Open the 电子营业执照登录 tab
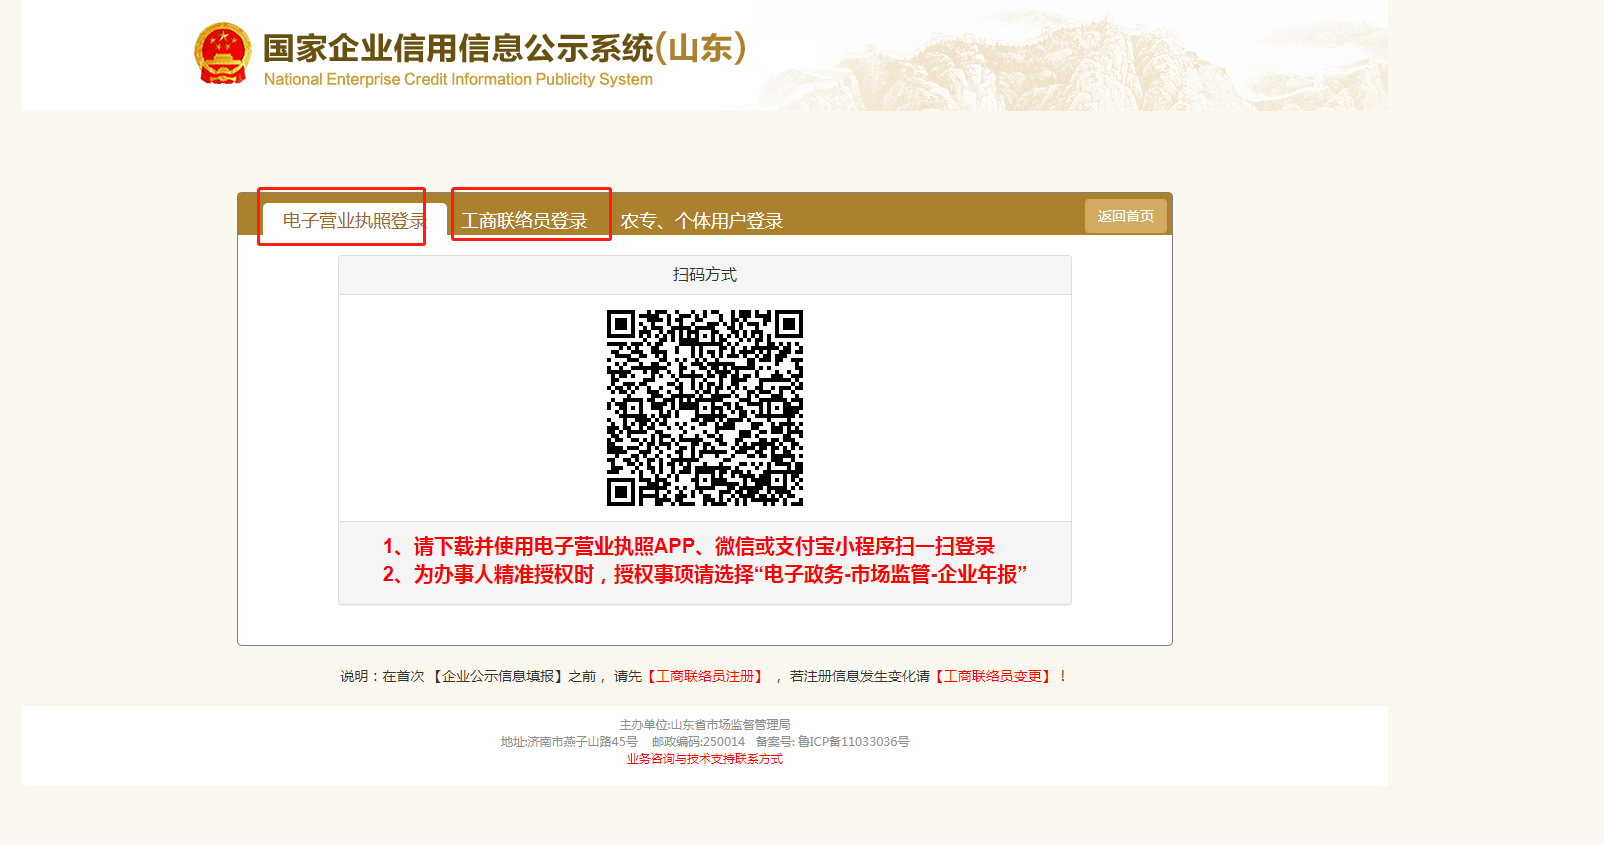This screenshot has height=845, width=1604. 354,220
